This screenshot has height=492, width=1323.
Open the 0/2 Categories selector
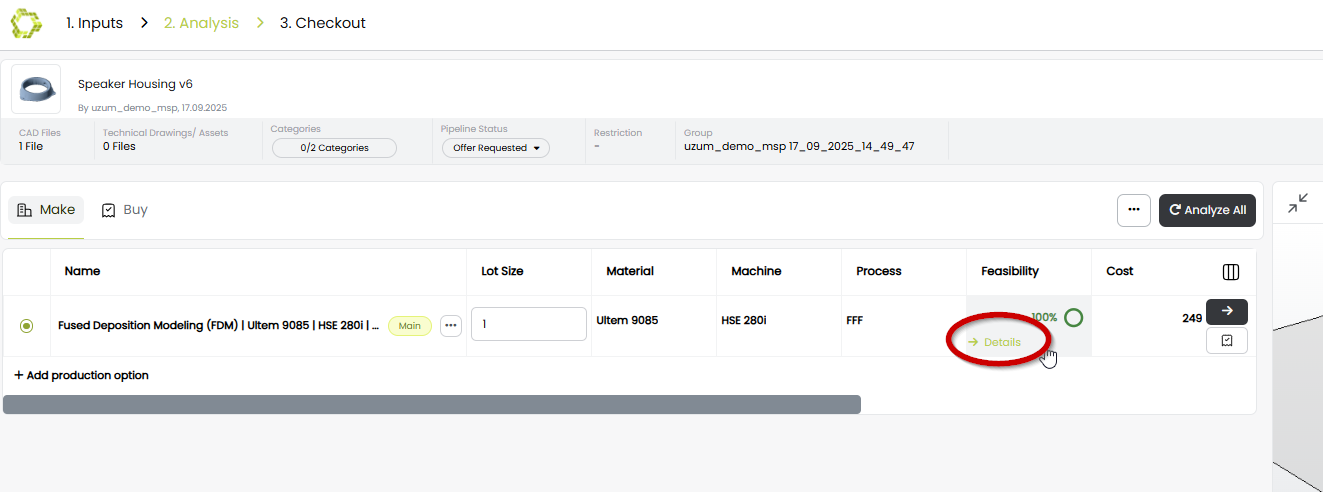click(x=334, y=148)
